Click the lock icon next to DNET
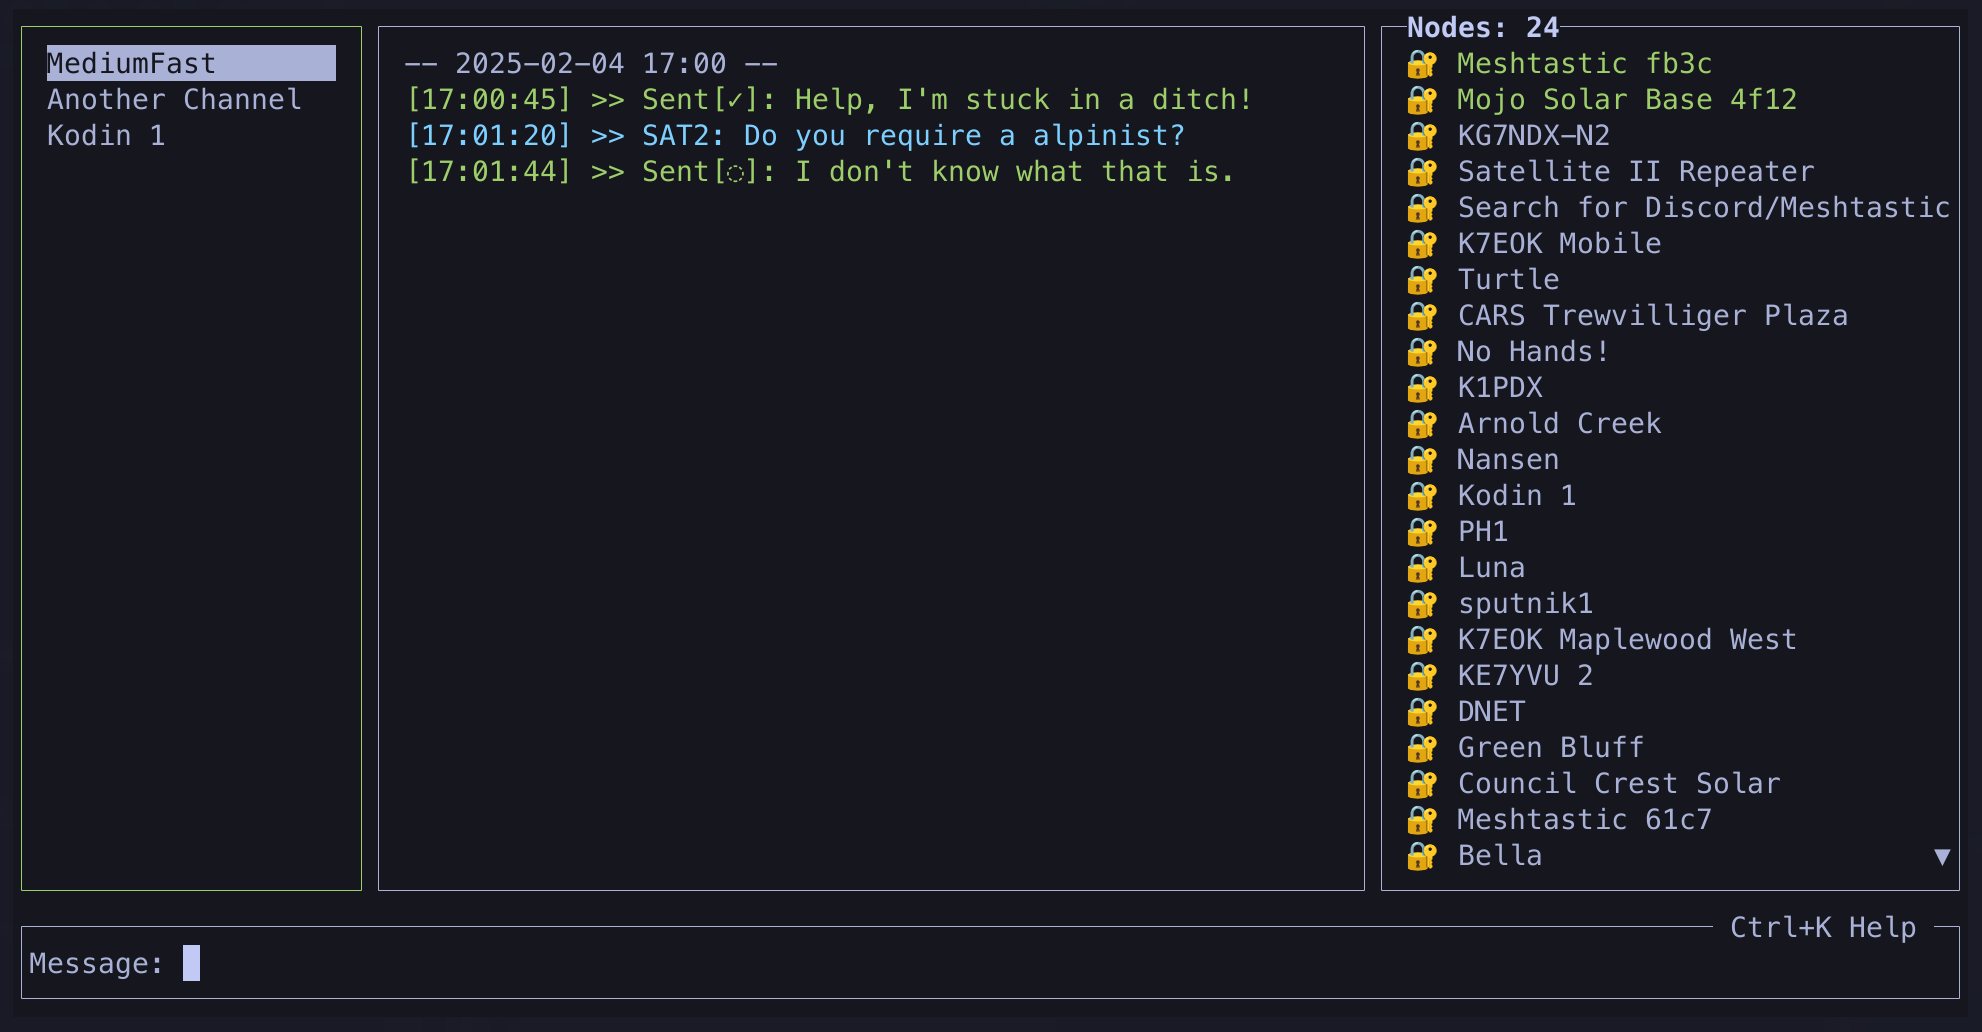1982x1032 pixels. pos(1421,712)
